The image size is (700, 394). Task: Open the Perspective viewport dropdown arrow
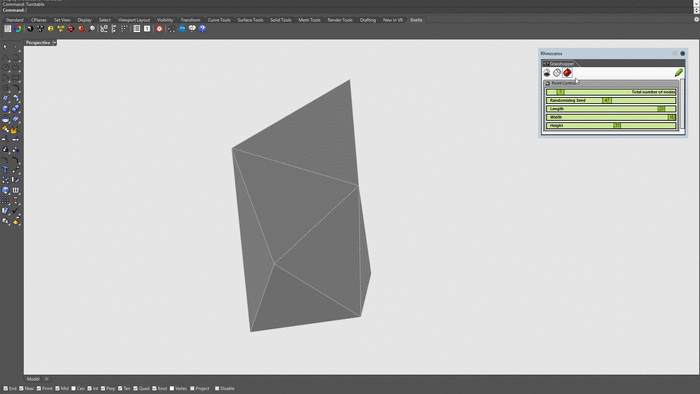tap(54, 43)
